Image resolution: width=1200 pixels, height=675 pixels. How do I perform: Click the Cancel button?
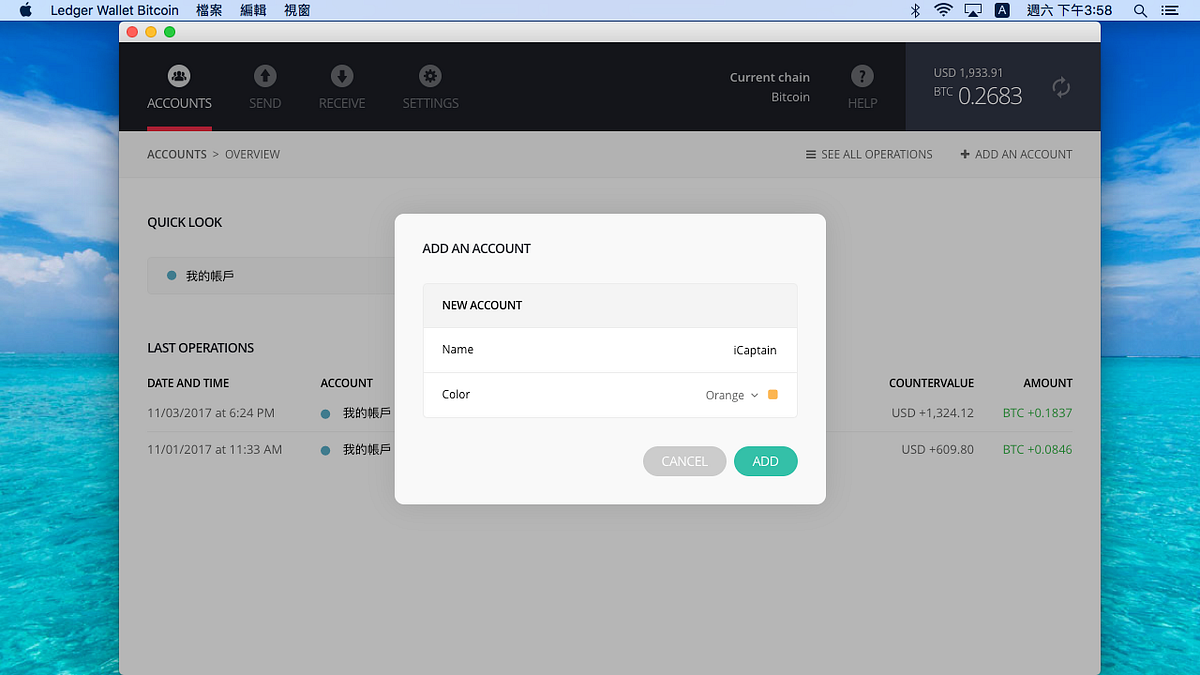pos(684,461)
